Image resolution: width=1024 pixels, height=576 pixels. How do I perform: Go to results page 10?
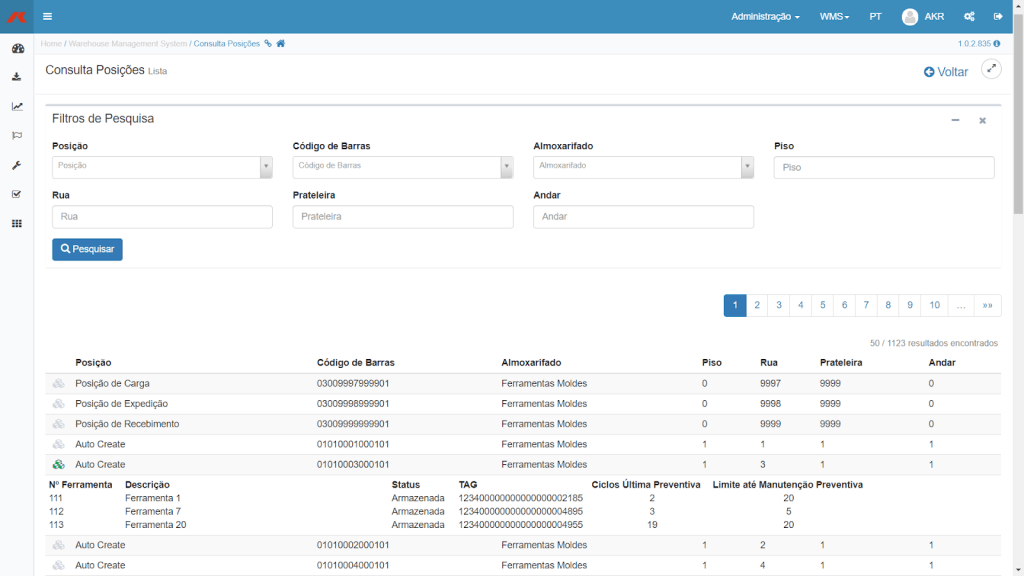click(935, 305)
